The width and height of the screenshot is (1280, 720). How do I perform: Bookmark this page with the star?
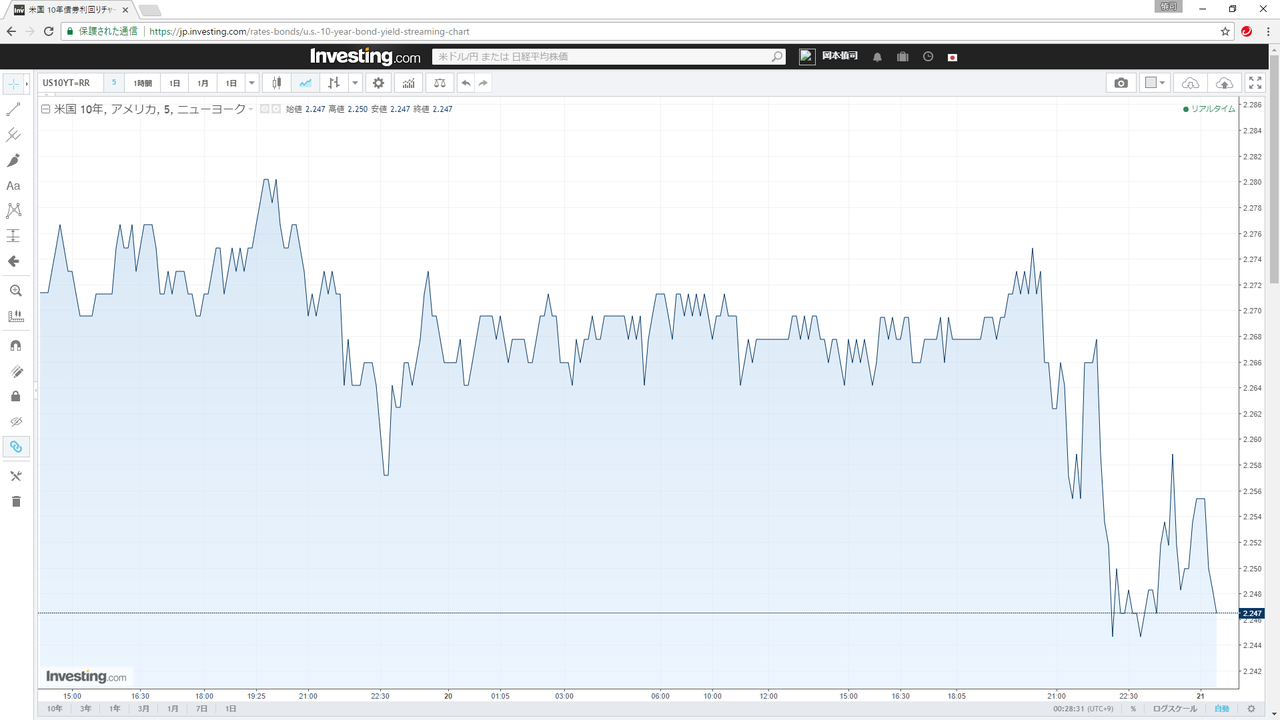[x=1226, y=31]
